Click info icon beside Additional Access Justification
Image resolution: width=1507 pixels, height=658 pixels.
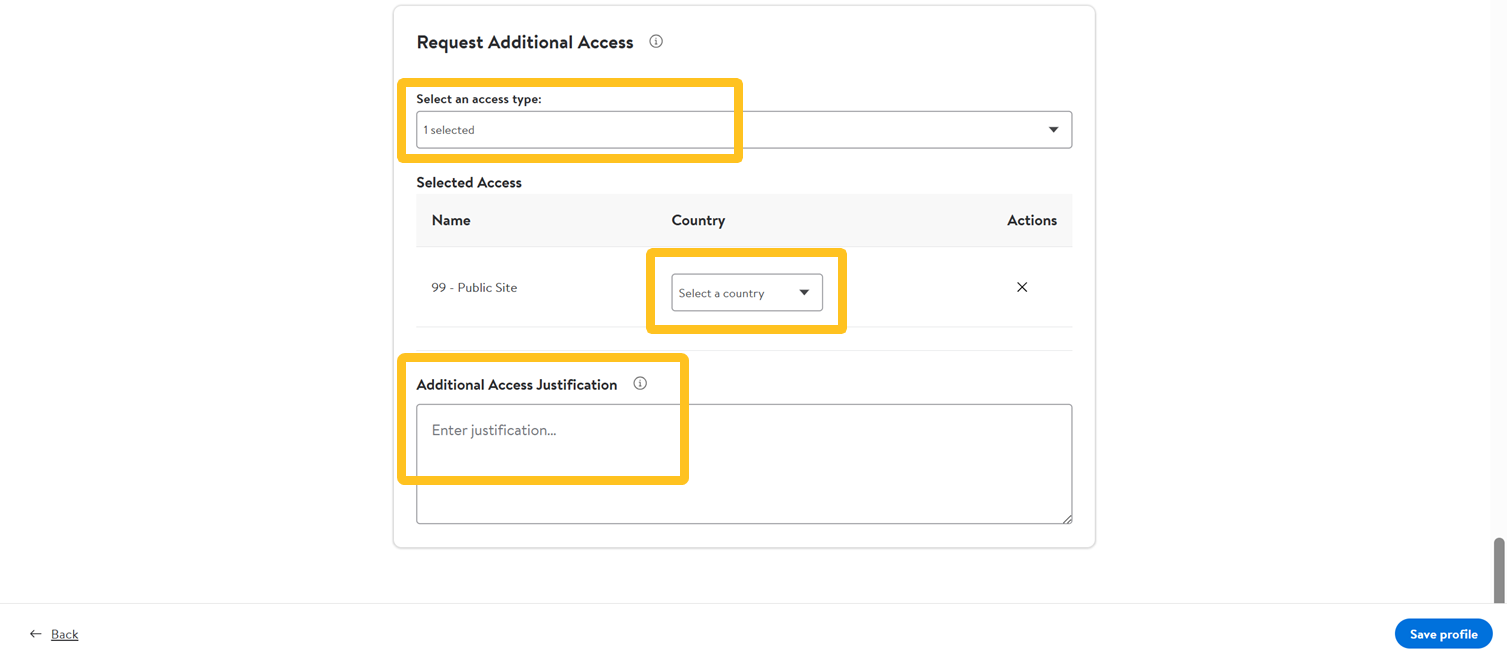tap(640, 384)
